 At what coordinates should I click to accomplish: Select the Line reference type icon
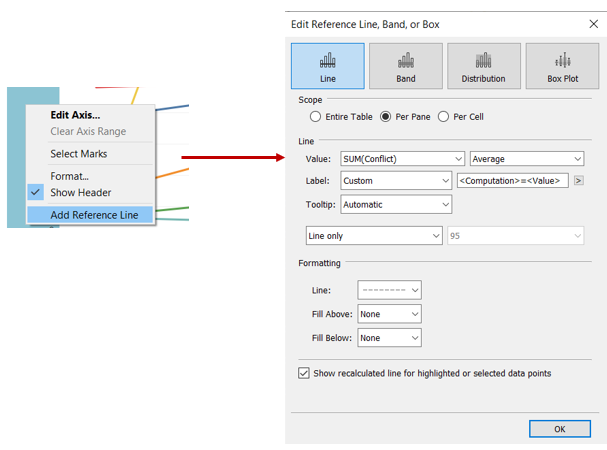pos(327,65)
